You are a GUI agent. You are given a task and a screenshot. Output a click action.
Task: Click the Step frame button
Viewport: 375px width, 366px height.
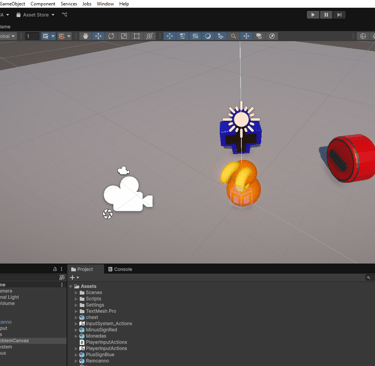click(339, 15)
